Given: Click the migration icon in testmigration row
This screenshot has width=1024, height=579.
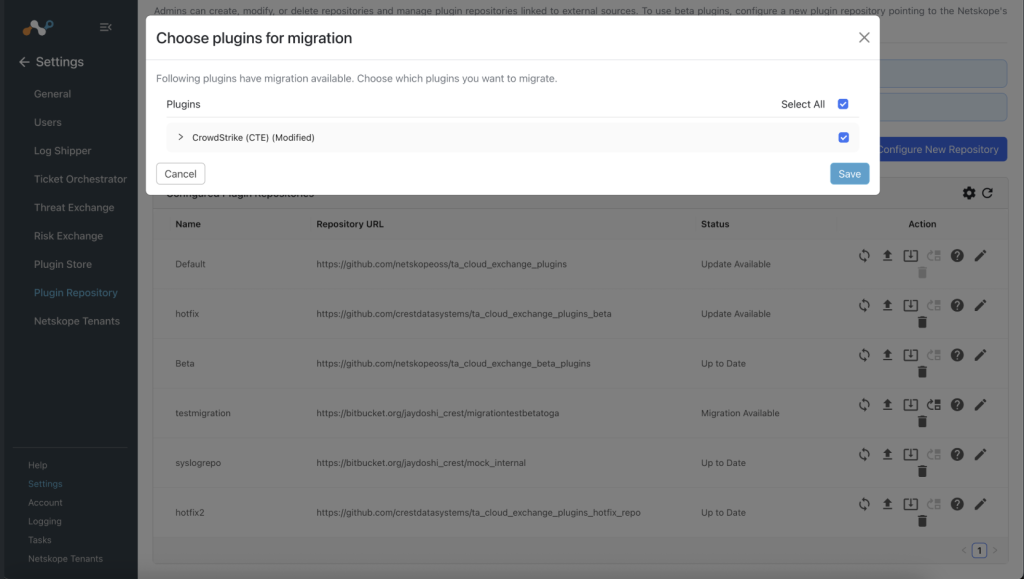Looking at the screenshot, I should click(x=934, y=405).
